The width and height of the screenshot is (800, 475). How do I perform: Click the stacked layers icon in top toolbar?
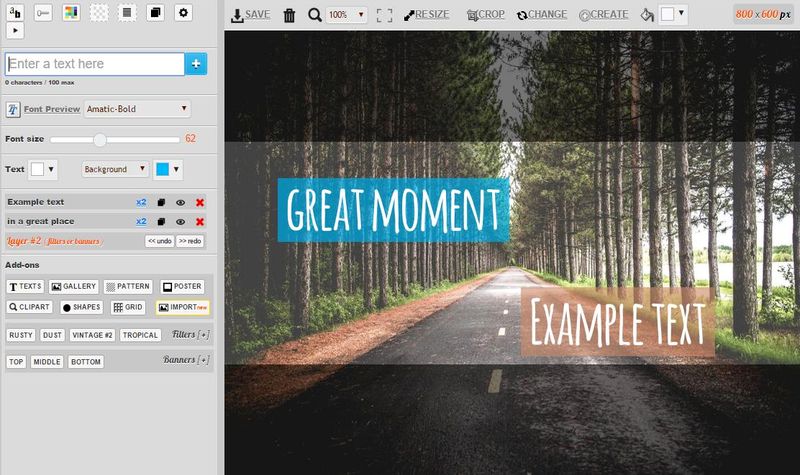pos(155,13)
